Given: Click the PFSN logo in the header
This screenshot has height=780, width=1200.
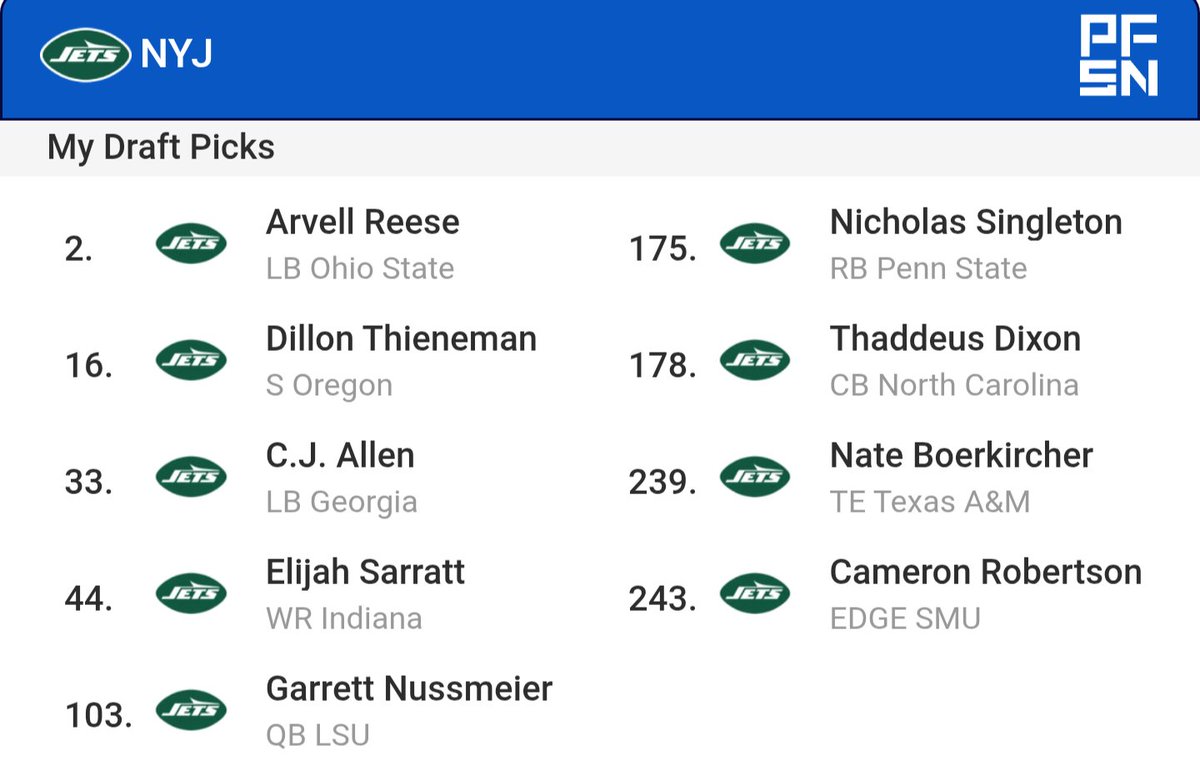Looking at the screenshot, I should [1119, 56].
